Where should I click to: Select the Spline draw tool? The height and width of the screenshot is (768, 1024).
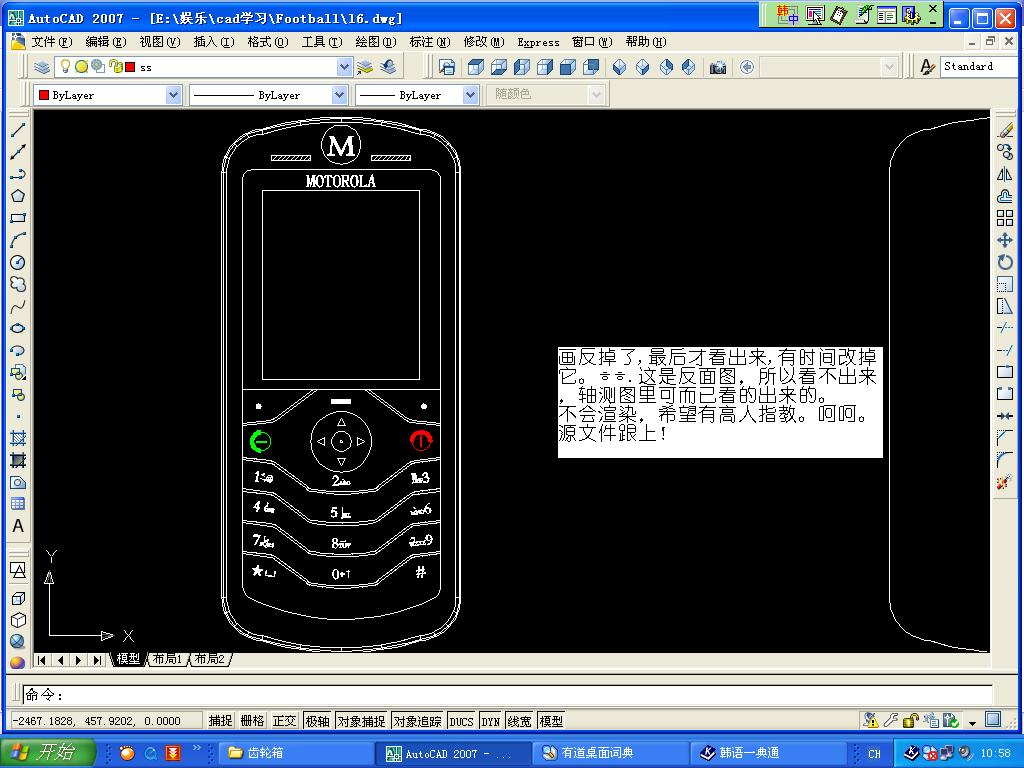[x=18, y=306]
